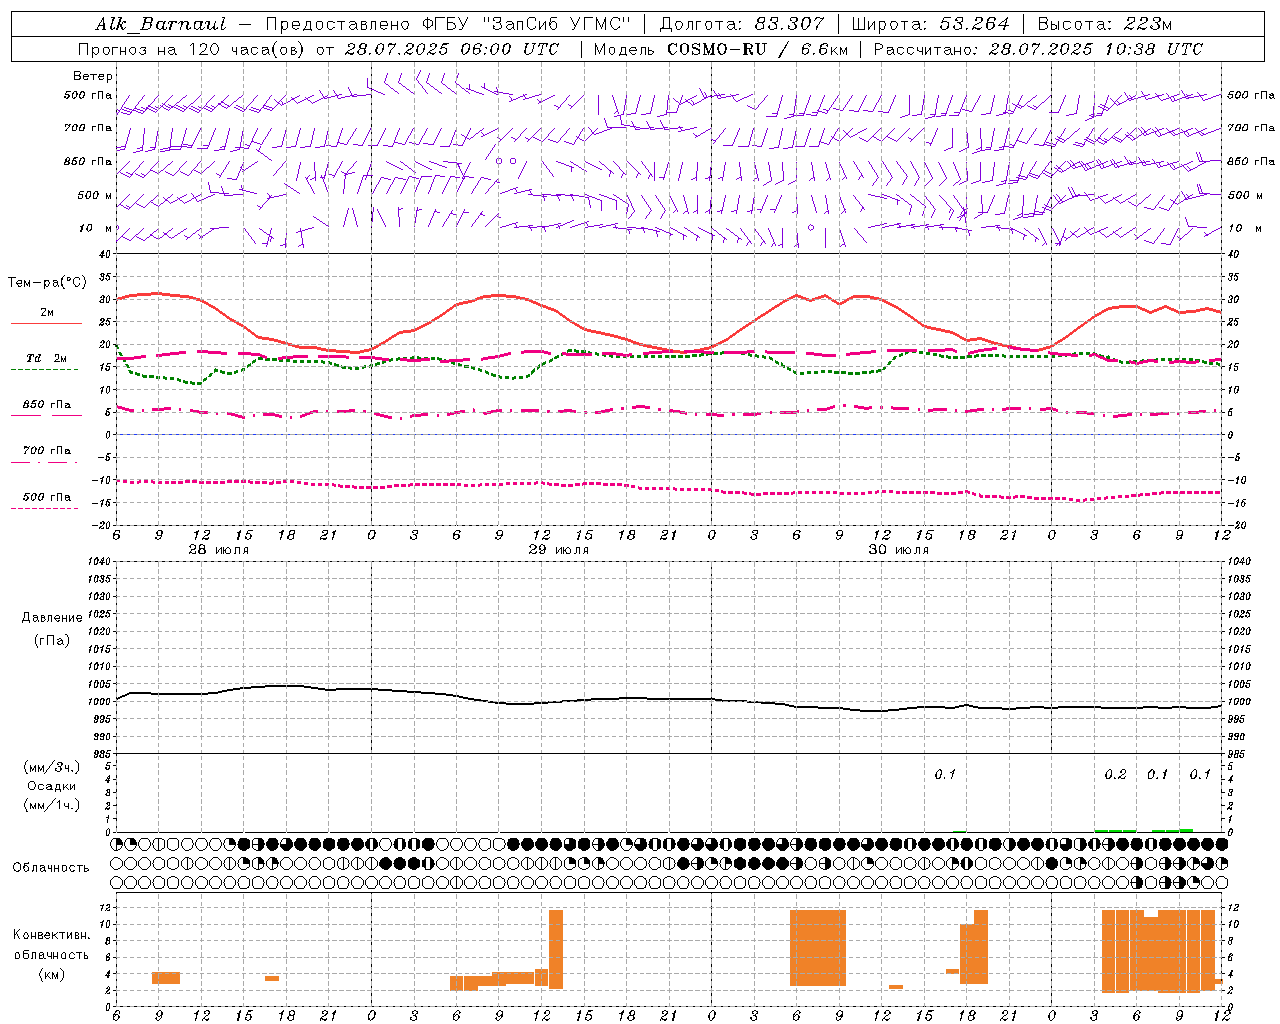Click the Ветер wind panel label
The image size is (1280, 1024).
(93, 76)
